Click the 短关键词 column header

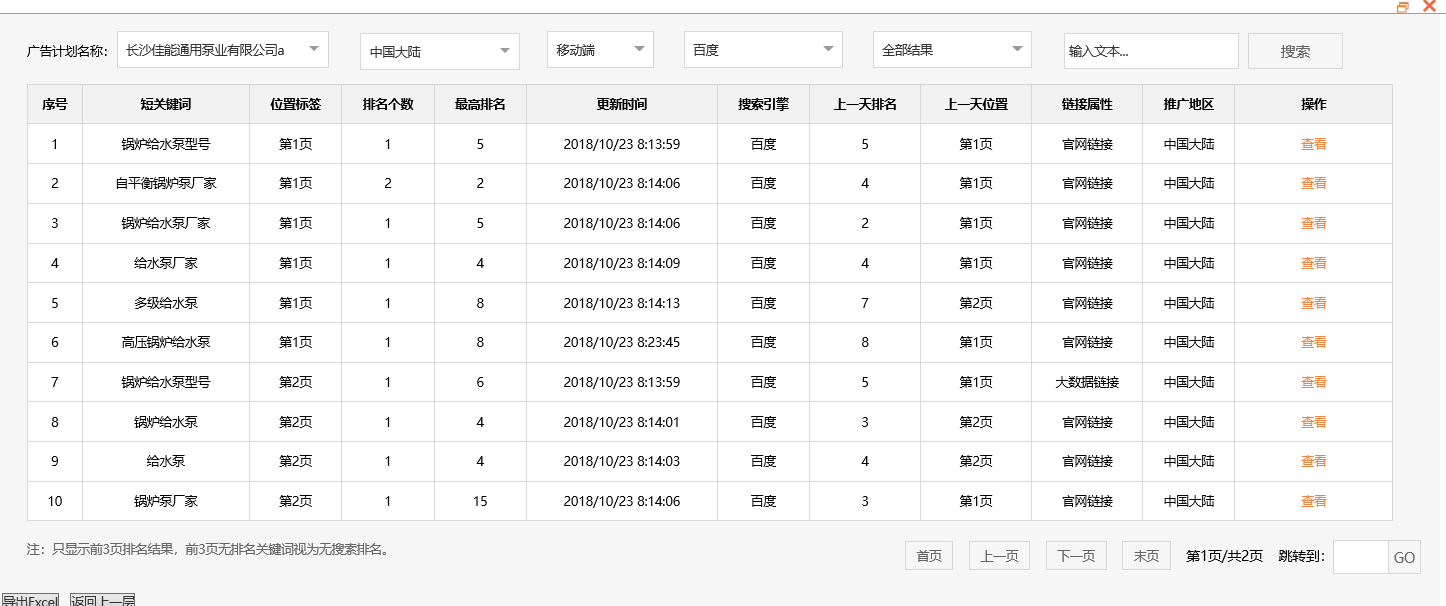(x=166, y=104)
